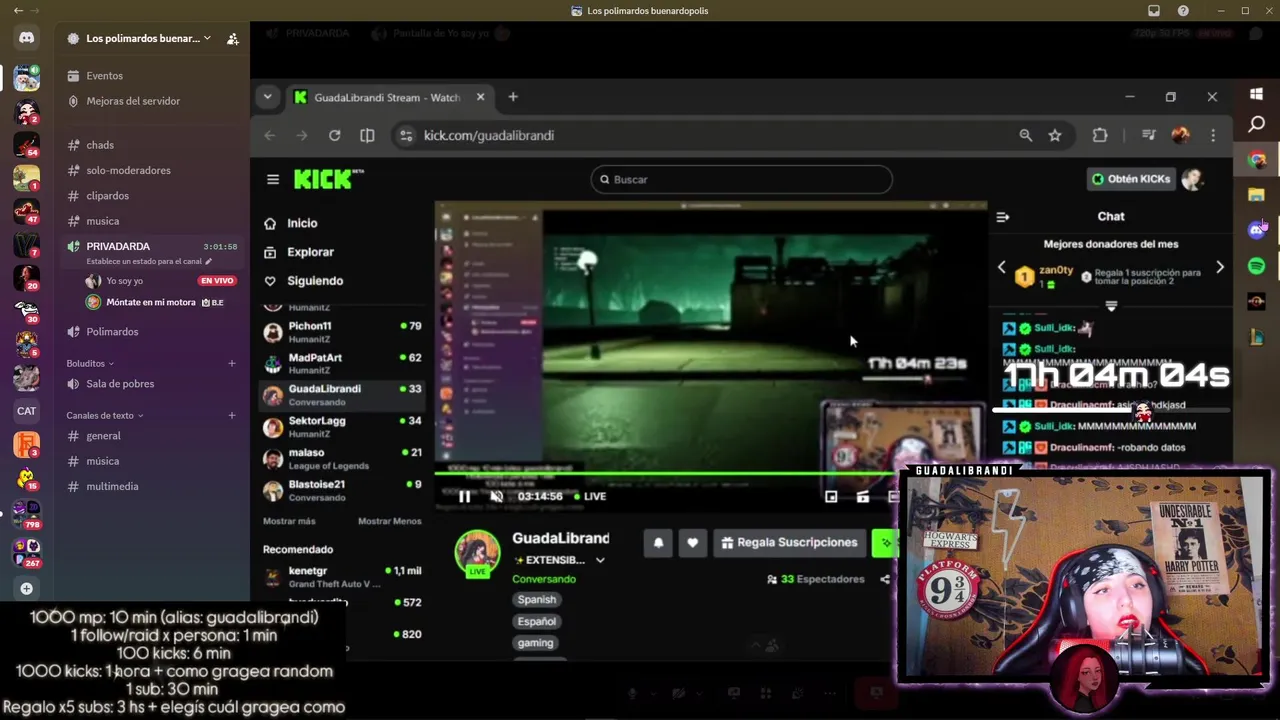Image resolution: width=1280 pixels, height=720 pixels.
Task: Join Sala de pobres voice channel
Action: point(120,384)
